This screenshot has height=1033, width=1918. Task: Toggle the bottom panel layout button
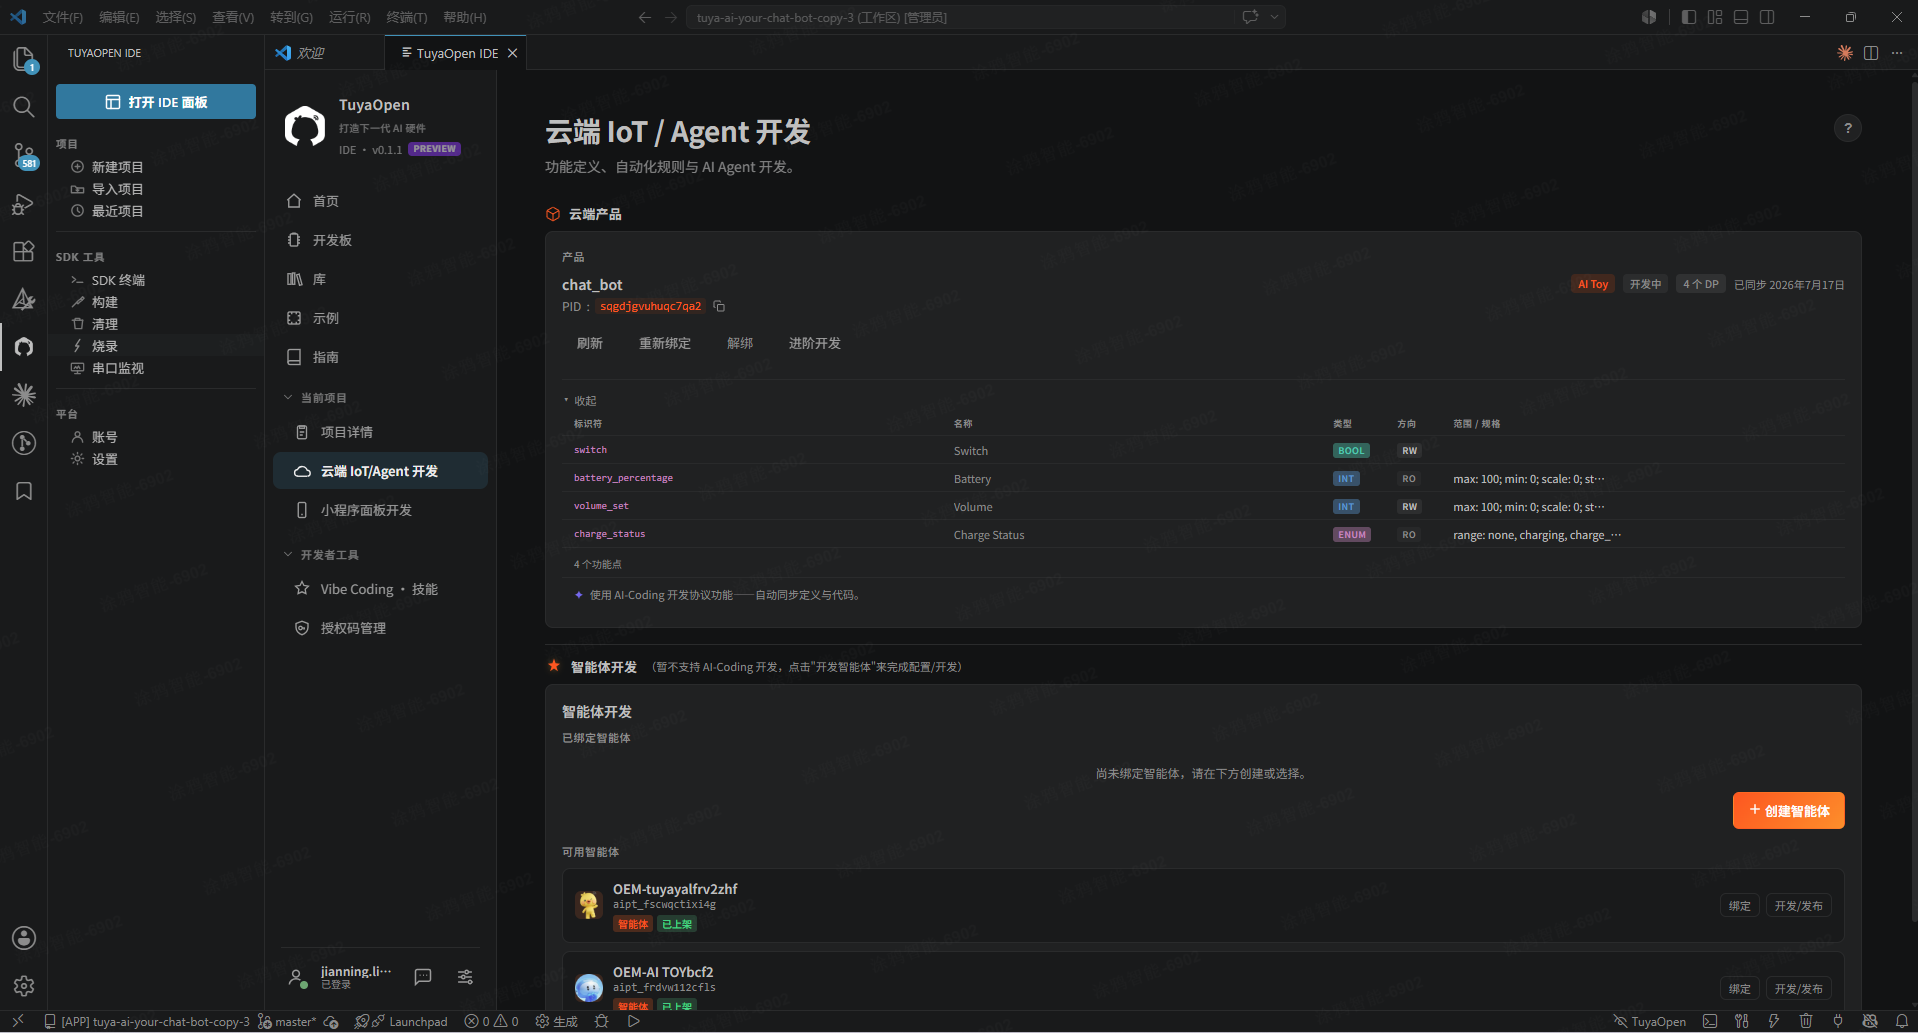click(1741, 17)
